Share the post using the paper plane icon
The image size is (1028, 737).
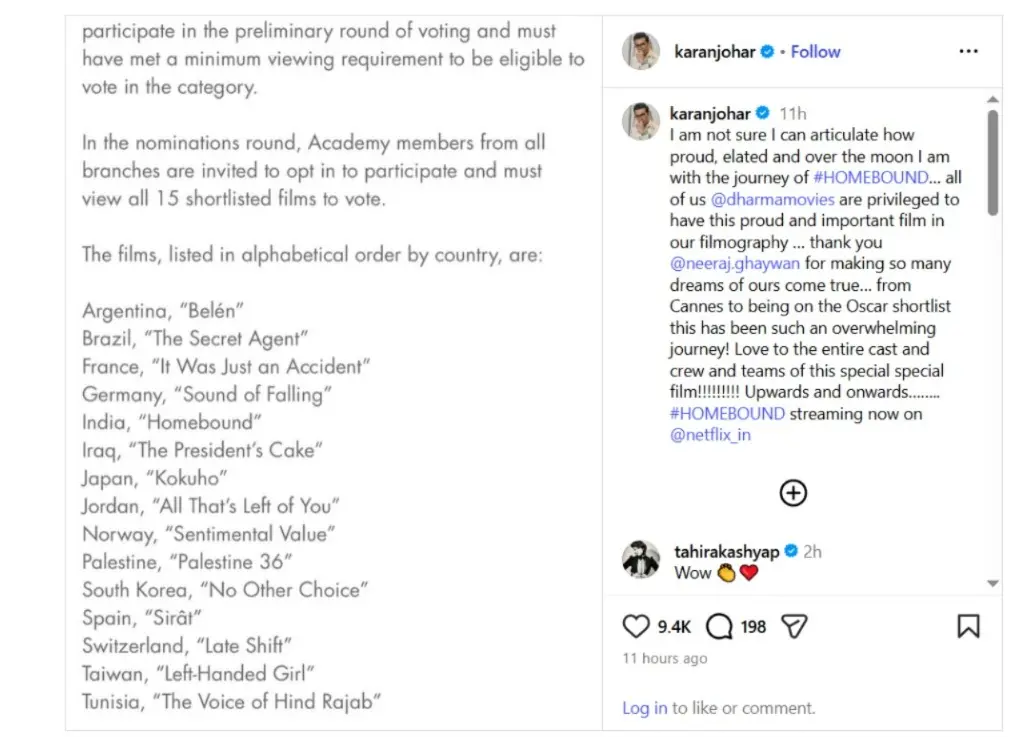[794, 627]
